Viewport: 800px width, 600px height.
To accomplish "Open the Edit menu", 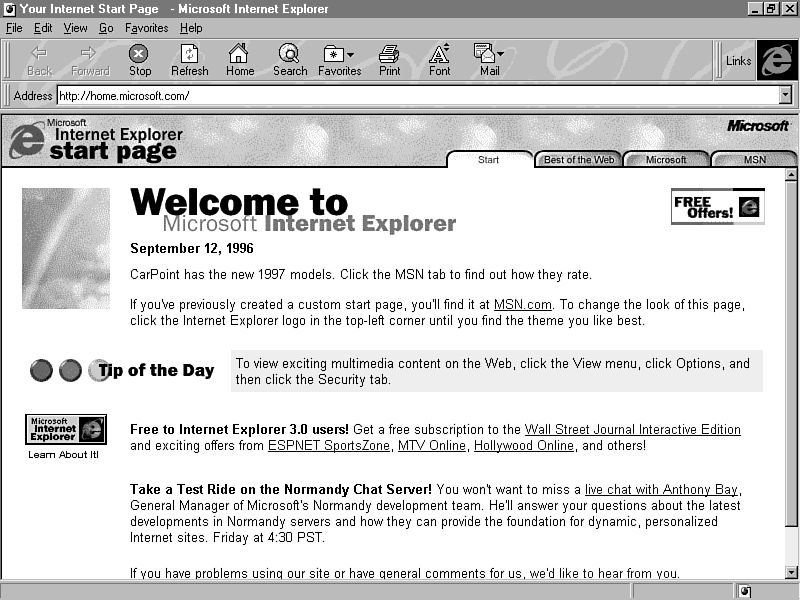I will 43,28.
